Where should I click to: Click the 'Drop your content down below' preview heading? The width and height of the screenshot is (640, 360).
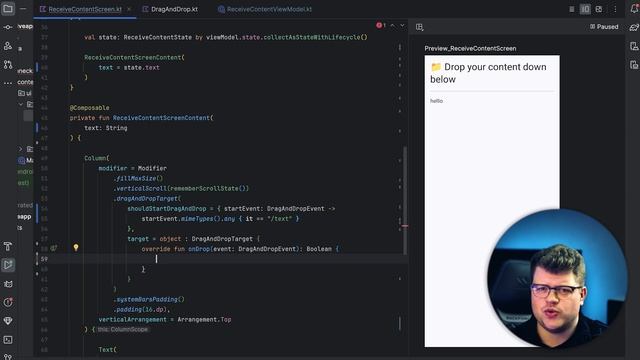click(x=488, y=73)
